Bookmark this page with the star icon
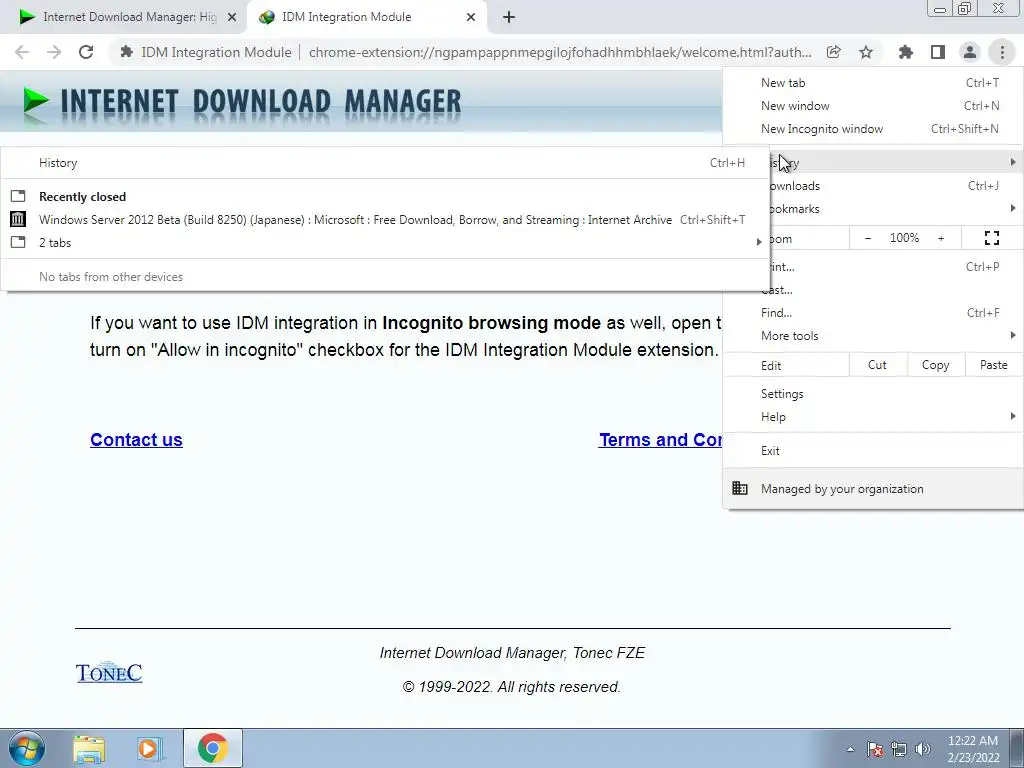This screenshot has height=768, width=1024. [x=866, y=52]
